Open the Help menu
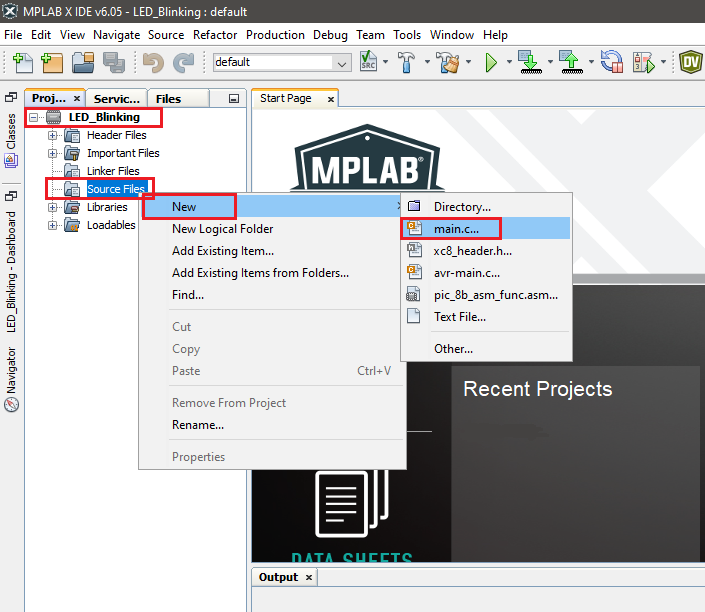705x612 pixels. point(495,35)
